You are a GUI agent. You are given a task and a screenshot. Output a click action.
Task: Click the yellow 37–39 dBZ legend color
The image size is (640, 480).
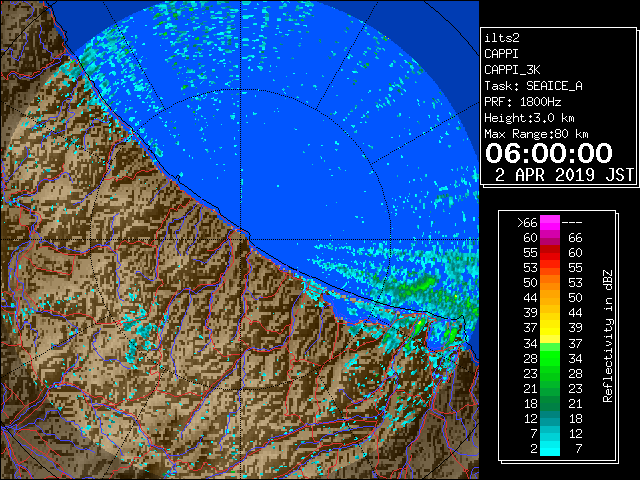[550, 328]
